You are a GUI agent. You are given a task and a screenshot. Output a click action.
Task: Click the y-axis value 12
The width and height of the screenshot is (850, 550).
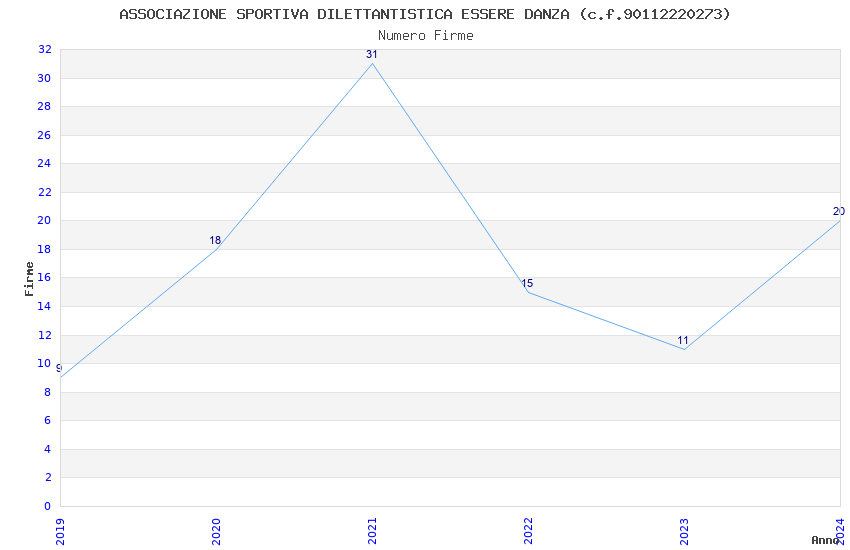(44, 335)
